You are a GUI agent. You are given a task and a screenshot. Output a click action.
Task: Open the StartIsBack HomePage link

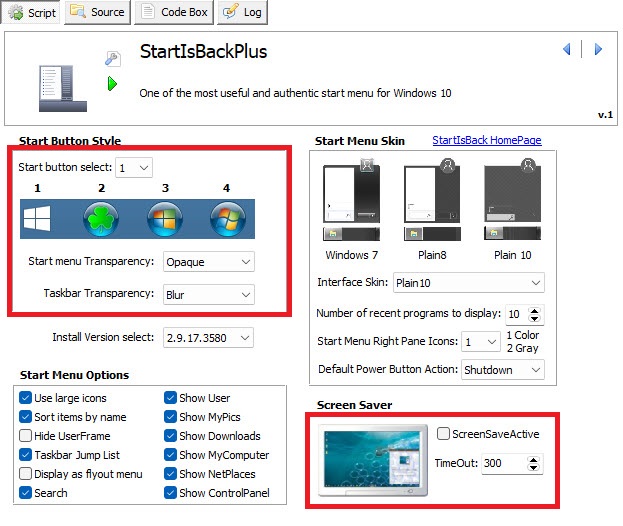487,140
